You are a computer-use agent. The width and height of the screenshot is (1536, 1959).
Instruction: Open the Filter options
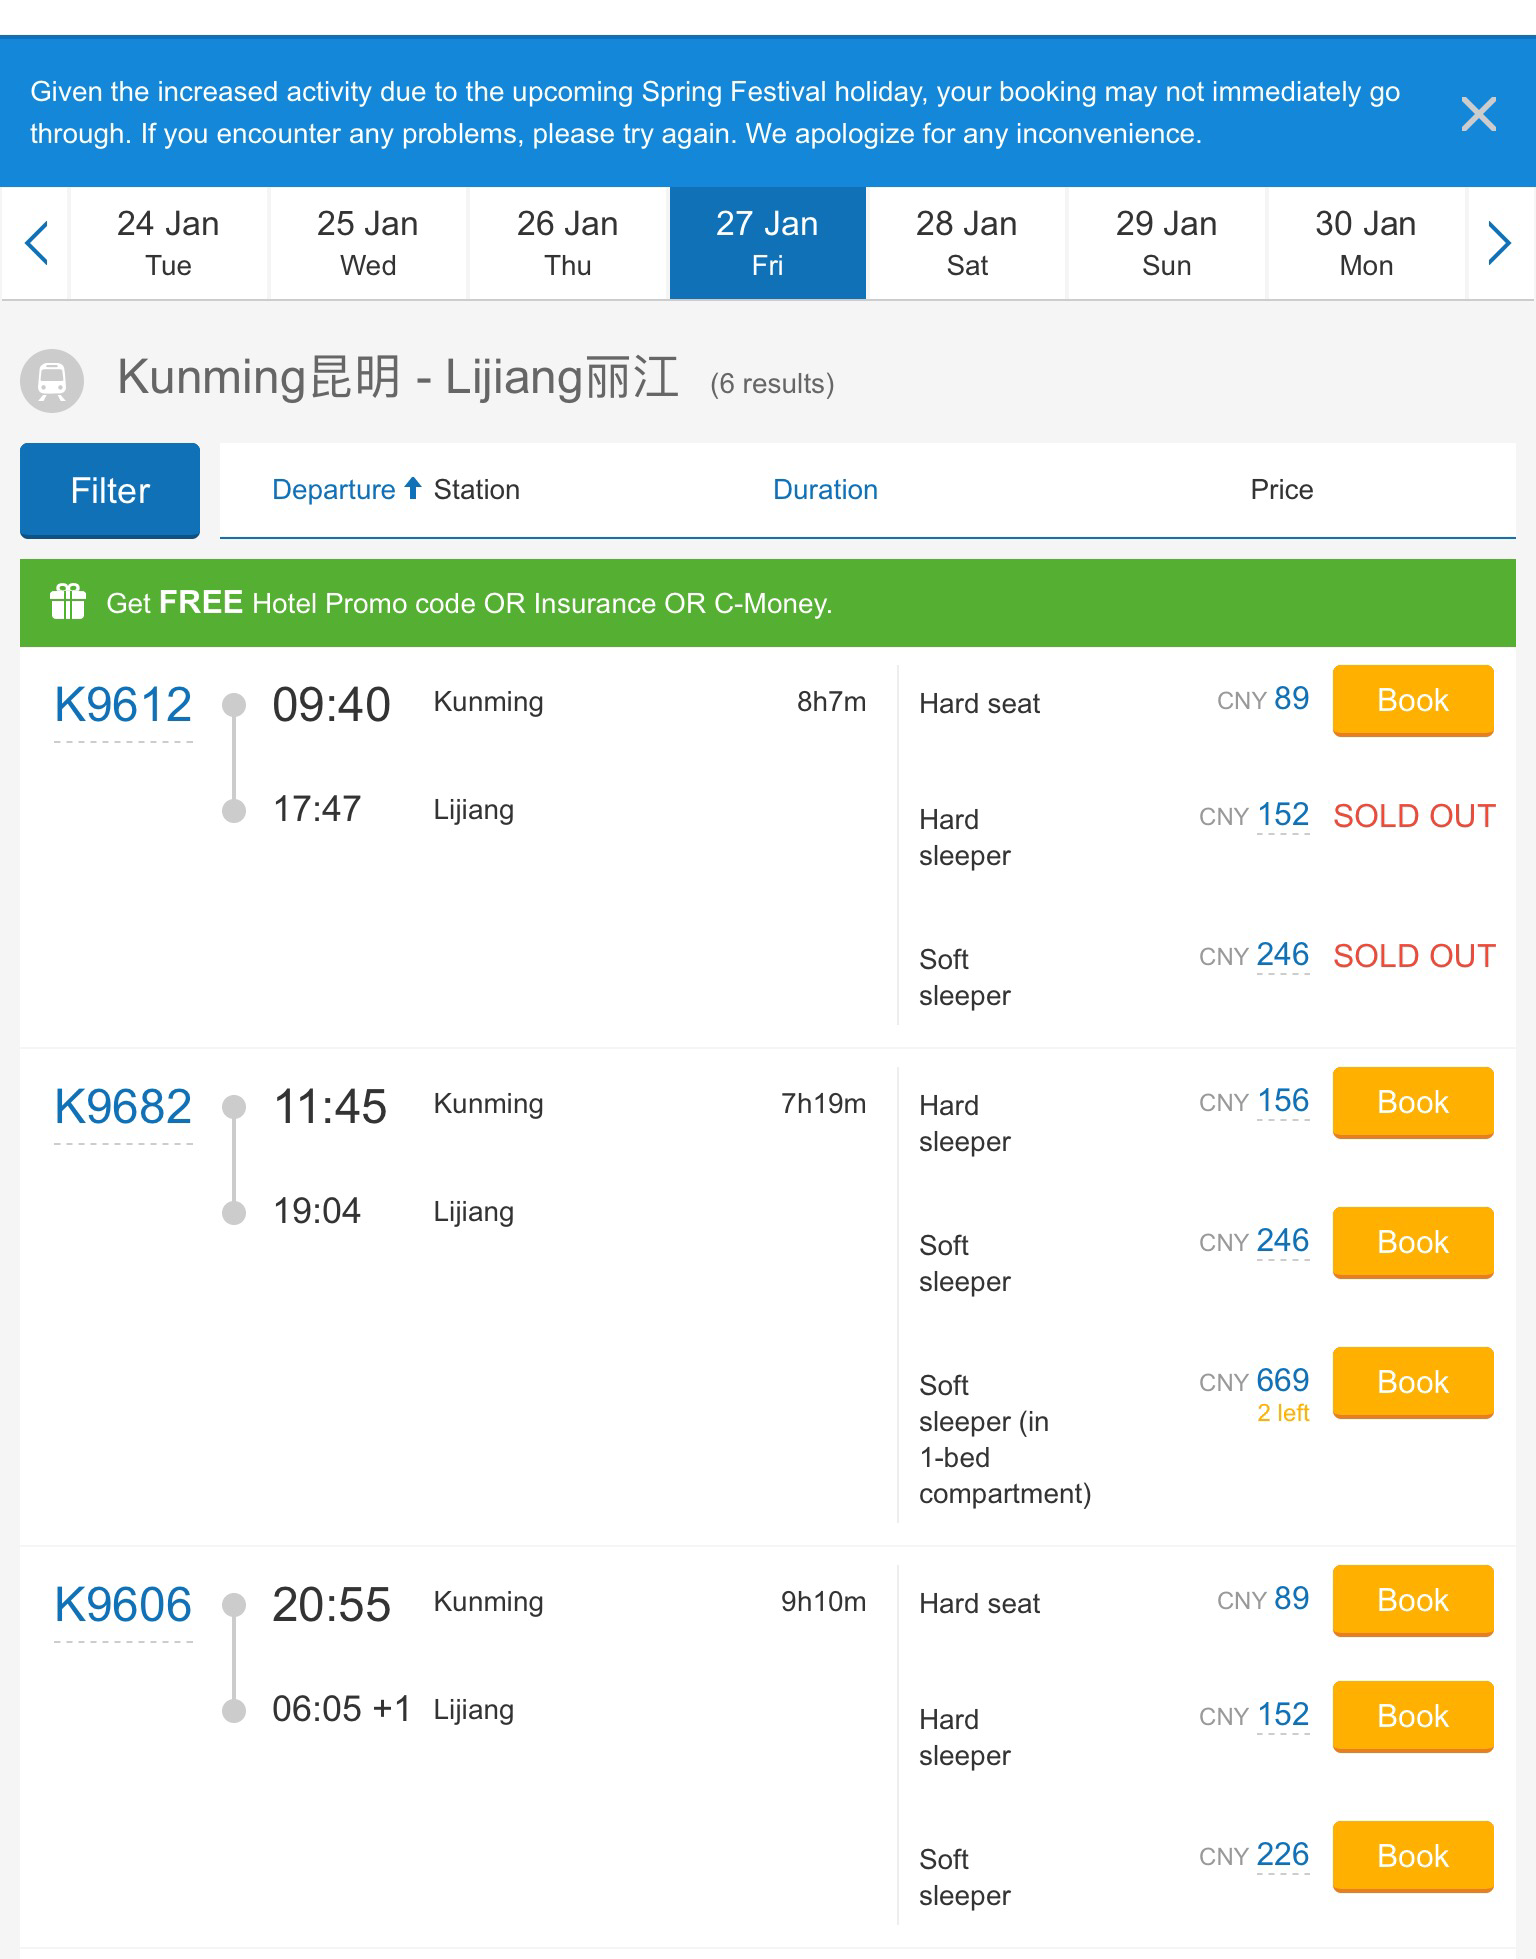[x=110, y=490]
